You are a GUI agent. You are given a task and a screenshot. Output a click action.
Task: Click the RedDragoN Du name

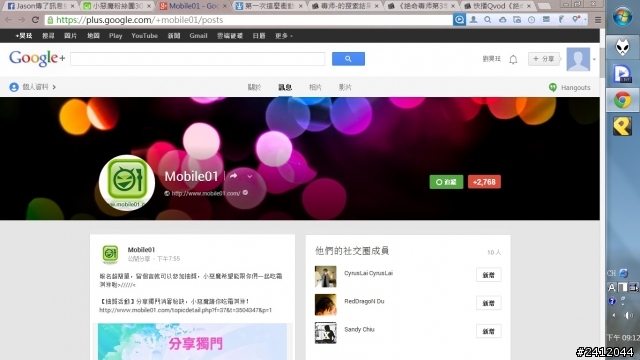(x=364, y=301)
